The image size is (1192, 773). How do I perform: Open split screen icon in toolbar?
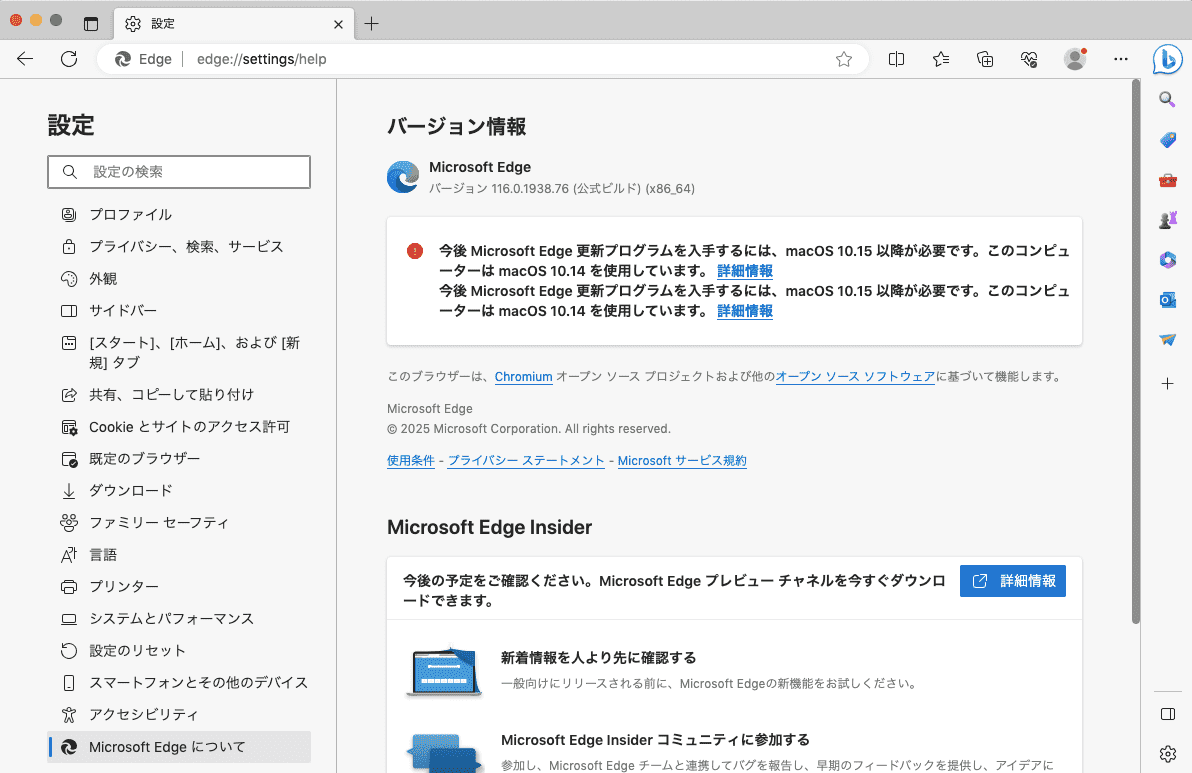pos(896,59)
